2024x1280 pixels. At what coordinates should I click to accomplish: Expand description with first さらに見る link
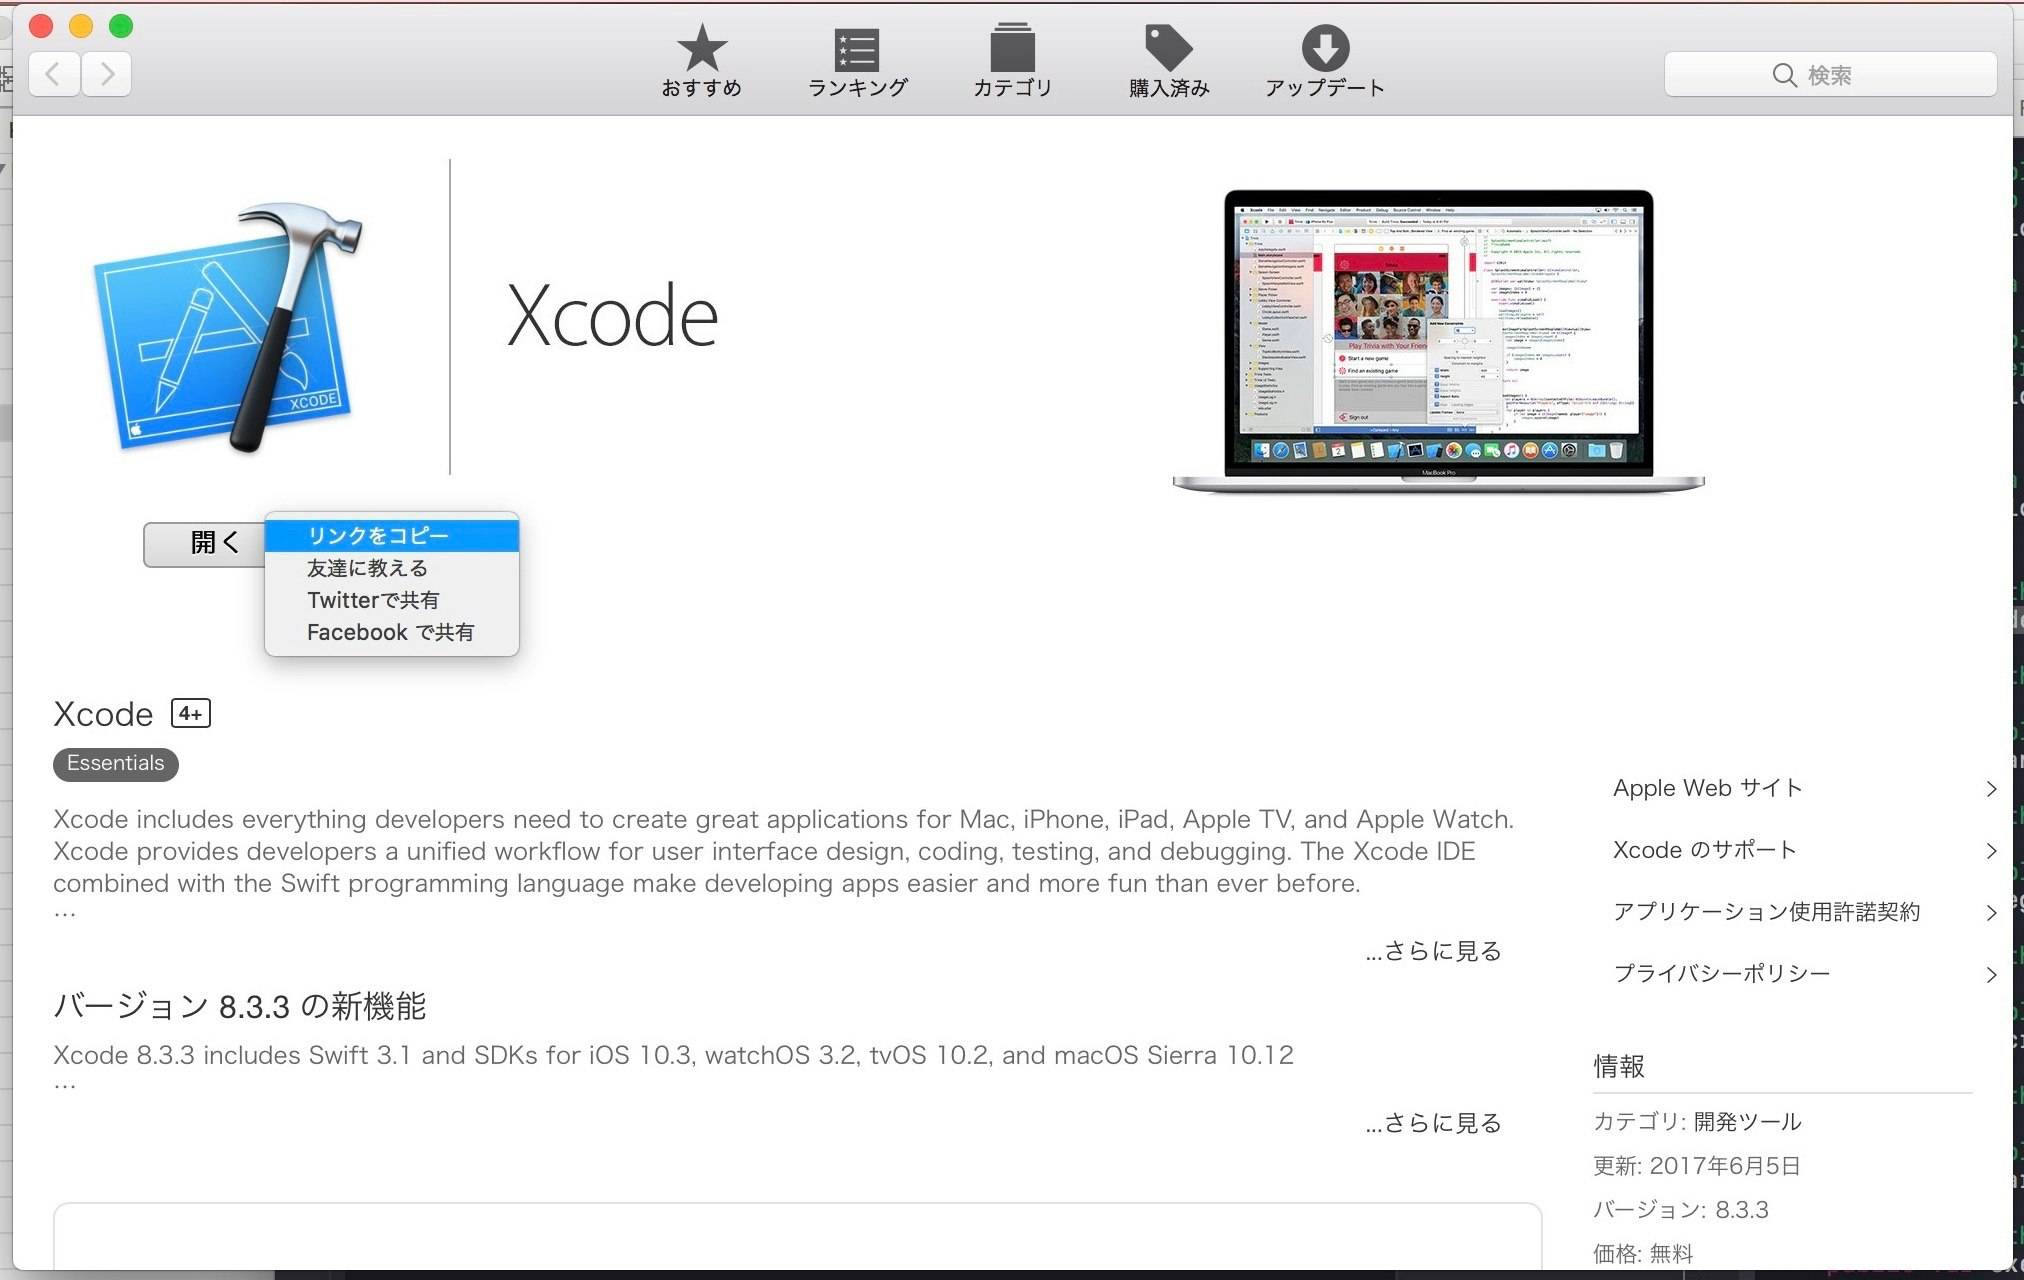1433,951
